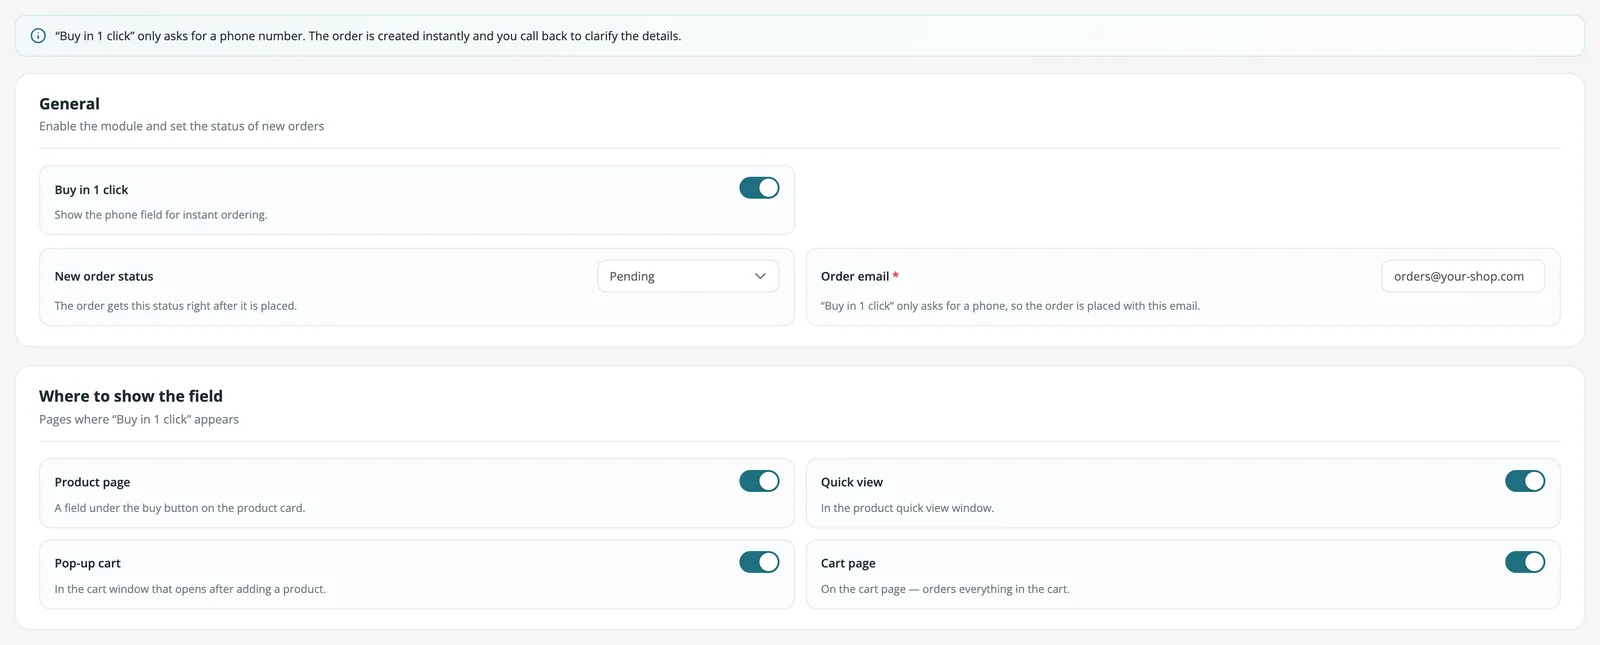Click the Product page label
1600x645 pixels.
click(x=92, y=482)
